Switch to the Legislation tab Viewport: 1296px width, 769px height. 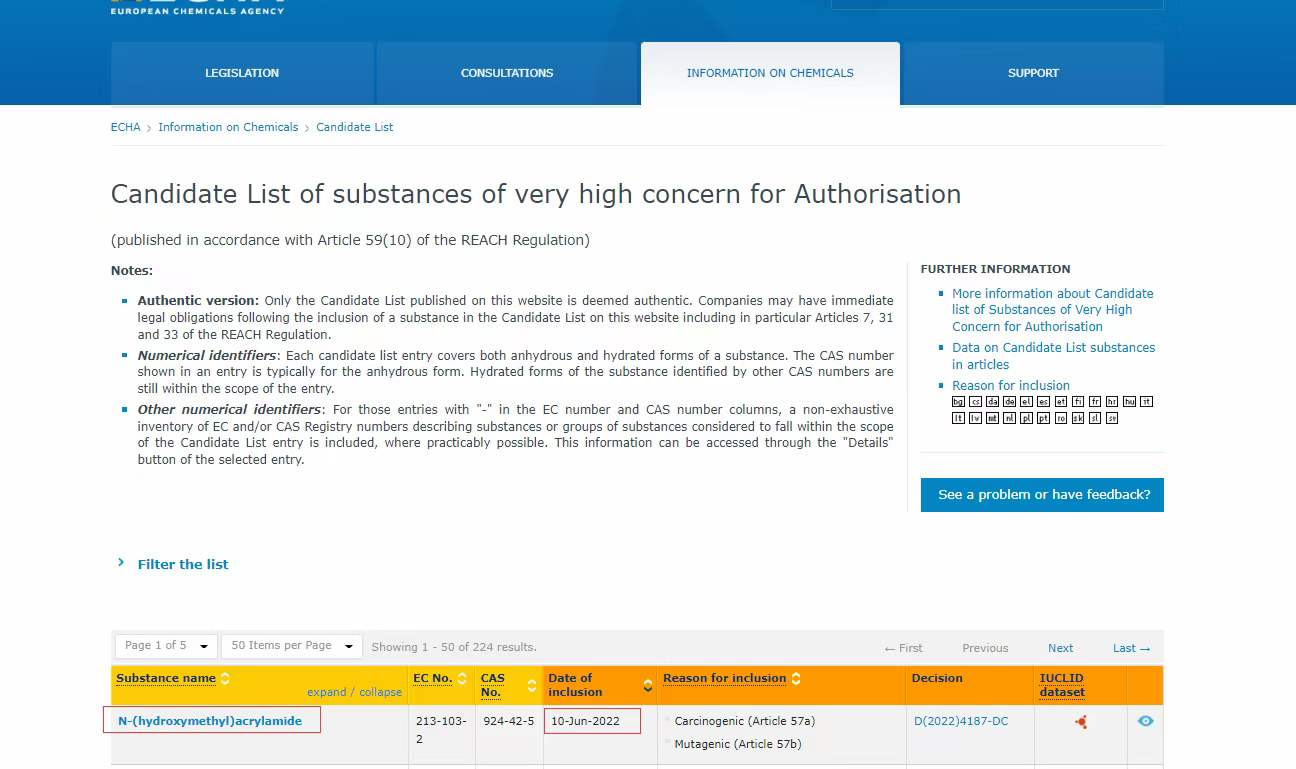click(x=242, y=73)
